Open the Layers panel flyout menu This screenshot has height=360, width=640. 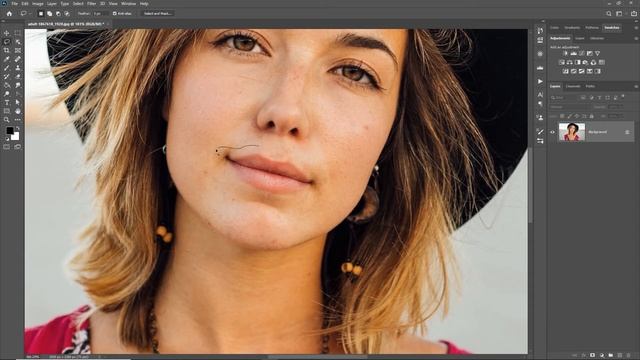point(636,87)
